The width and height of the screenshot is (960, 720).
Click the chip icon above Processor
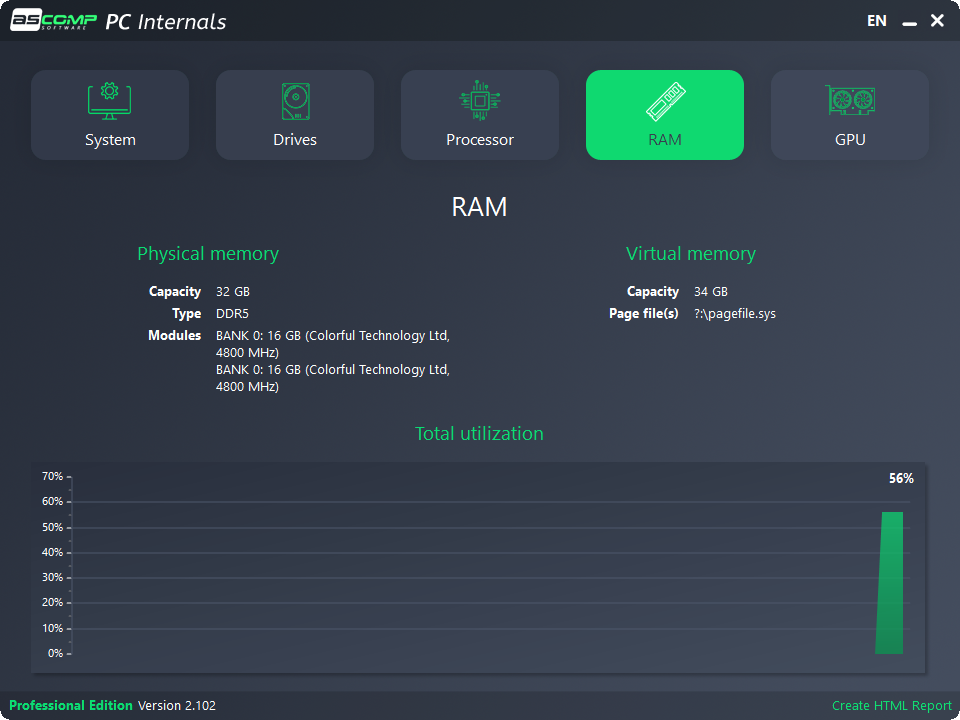pos(480,100)
